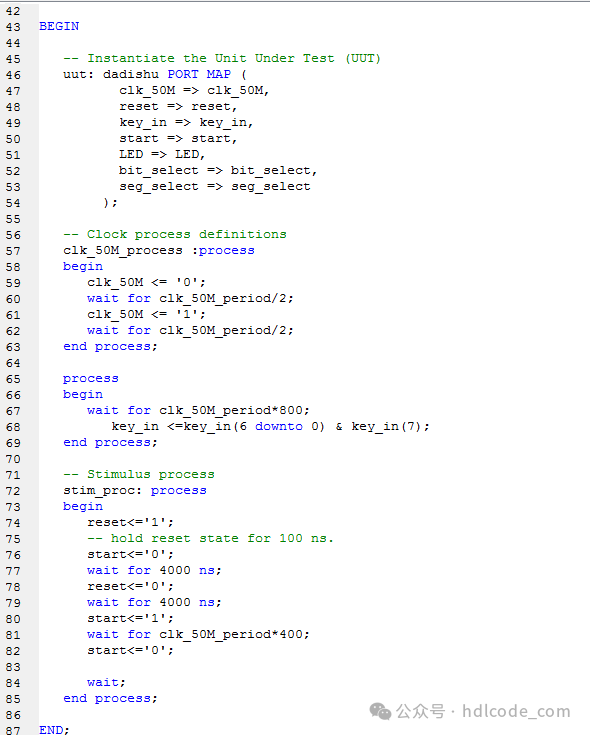
Task: Click the 'reset => reset,' port mapping
Action: pyautogui.click(x=178, y=106)
